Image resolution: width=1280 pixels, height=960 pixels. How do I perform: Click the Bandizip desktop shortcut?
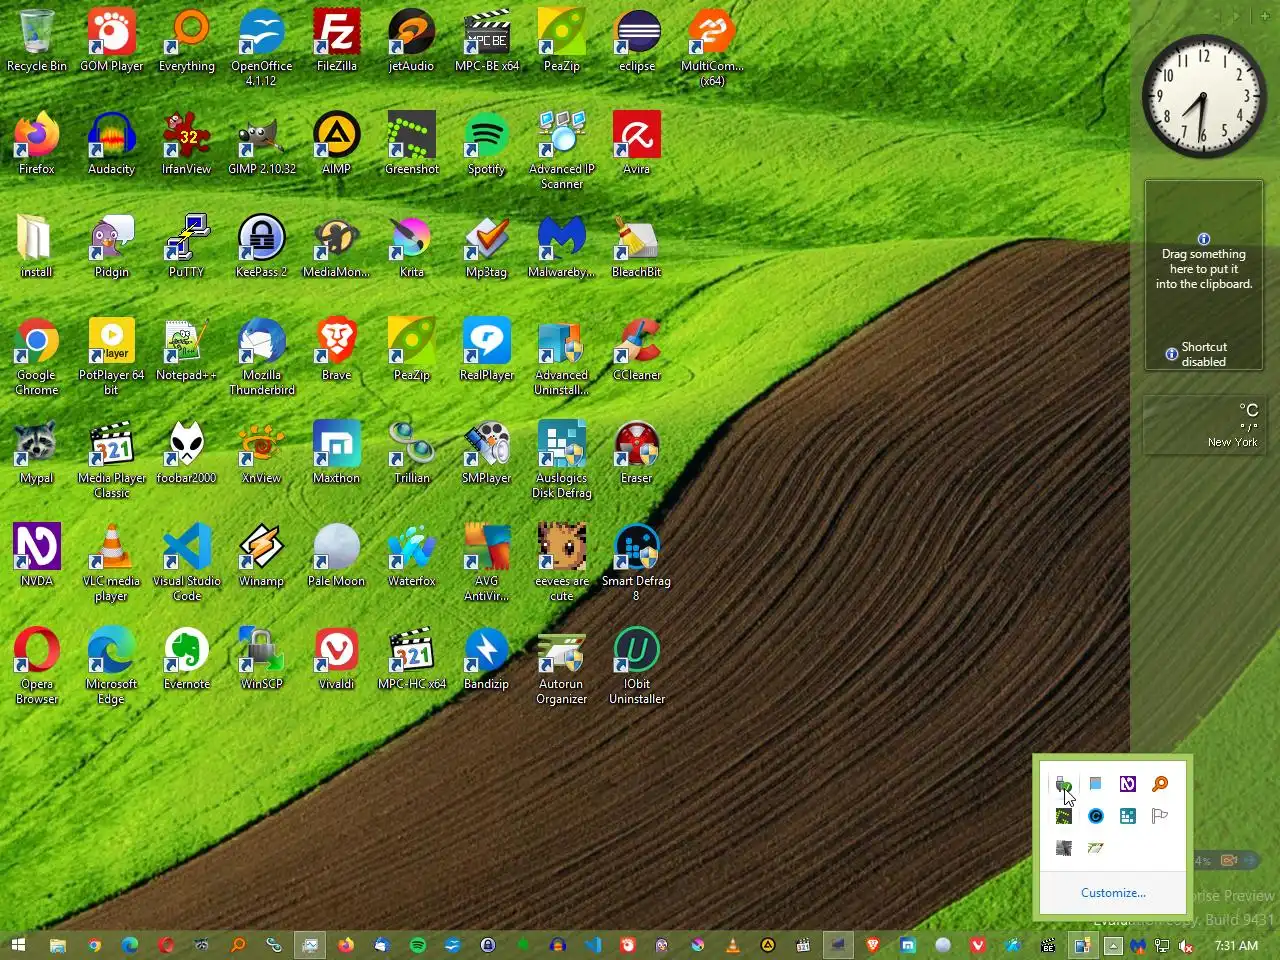[487, 659]
